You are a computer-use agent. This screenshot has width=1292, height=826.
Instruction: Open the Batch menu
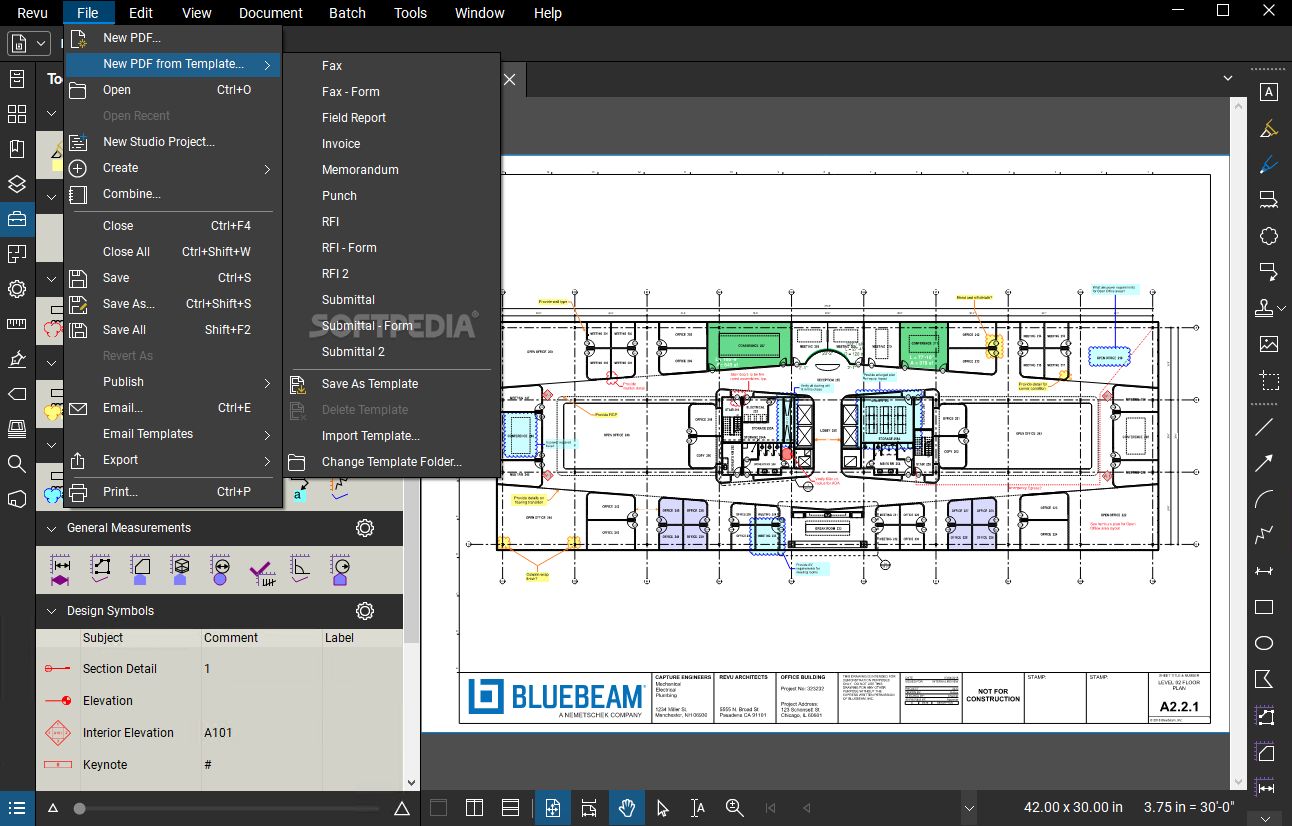point(347,13)
